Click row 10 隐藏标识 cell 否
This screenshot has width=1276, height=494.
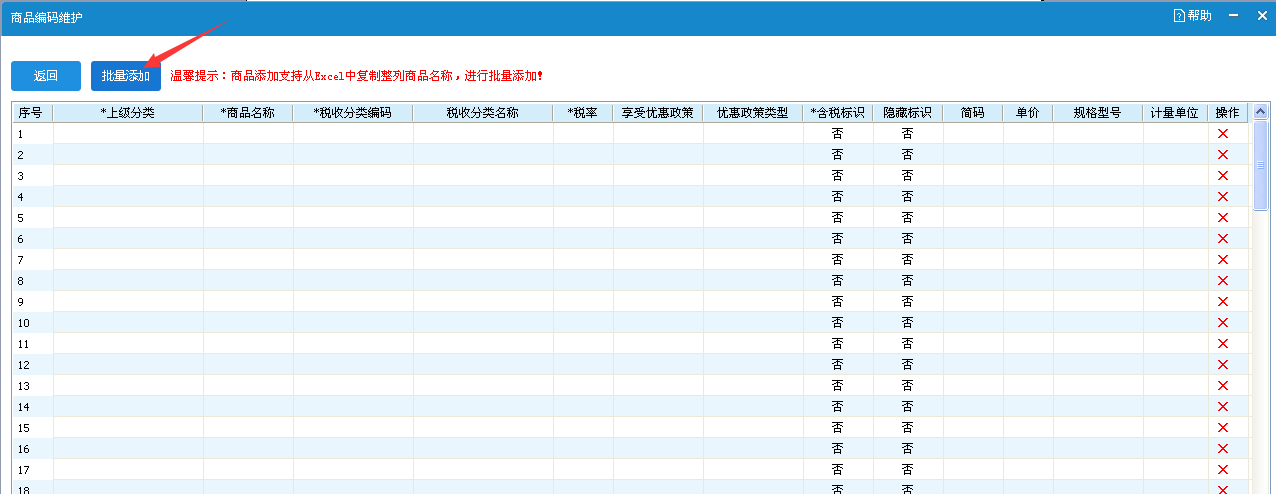point(908,323)
